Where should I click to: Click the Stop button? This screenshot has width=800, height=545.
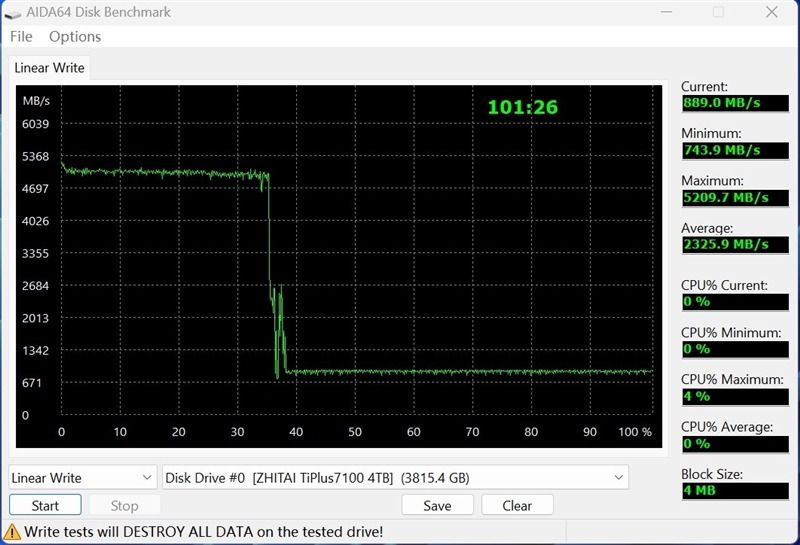[x=124, y=505]
